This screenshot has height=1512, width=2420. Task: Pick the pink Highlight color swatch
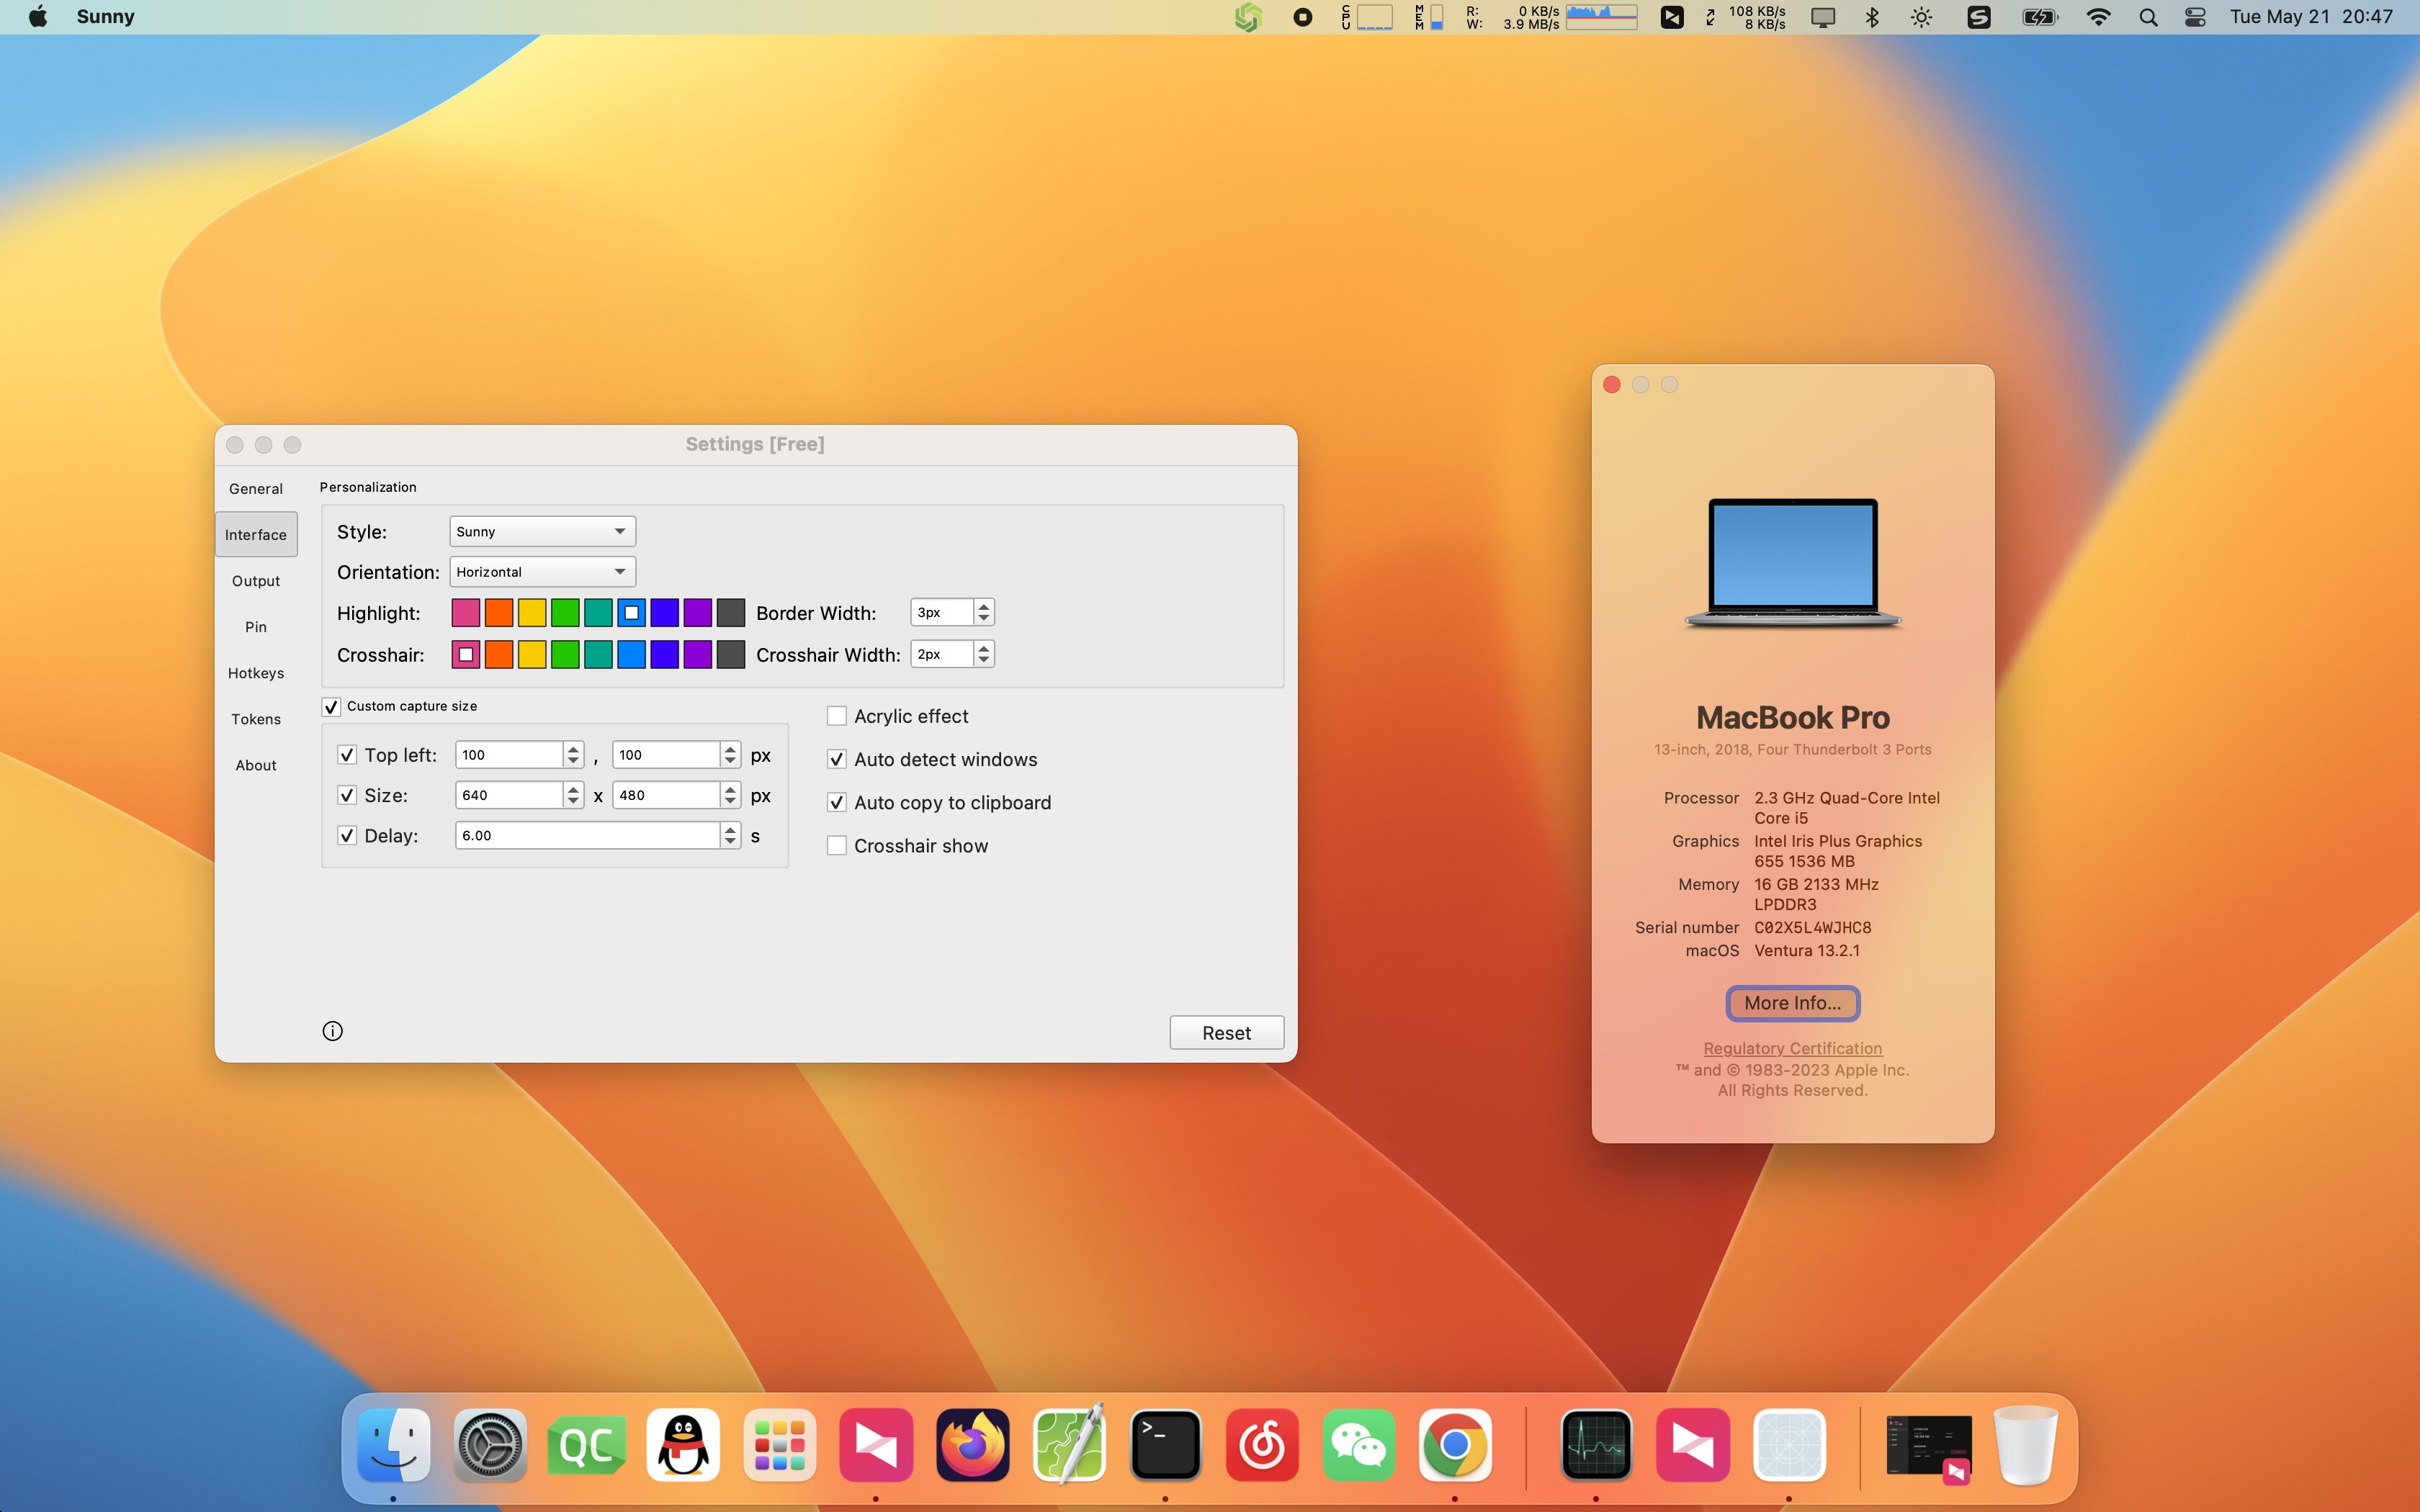[x=466, y=612]
